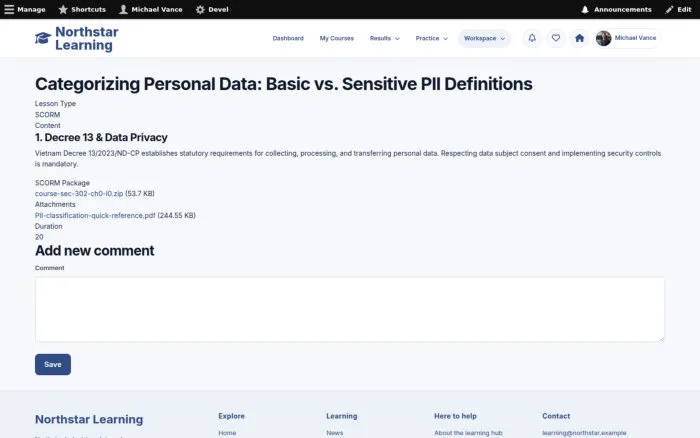This screenshot has width=700, height=438.
Task: Click the Northstar Learning graduation cap logo
Action: click(43, 38)
